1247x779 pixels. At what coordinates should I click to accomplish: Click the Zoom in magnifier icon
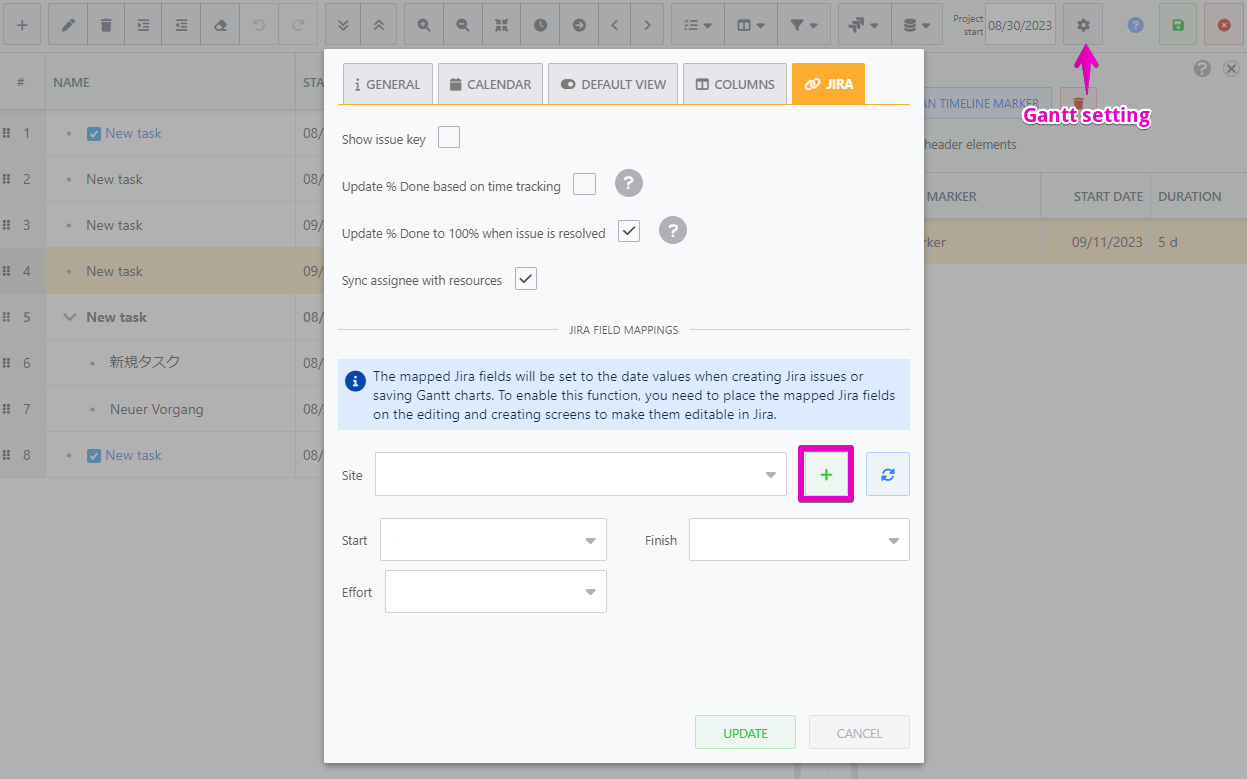point(422,24)
